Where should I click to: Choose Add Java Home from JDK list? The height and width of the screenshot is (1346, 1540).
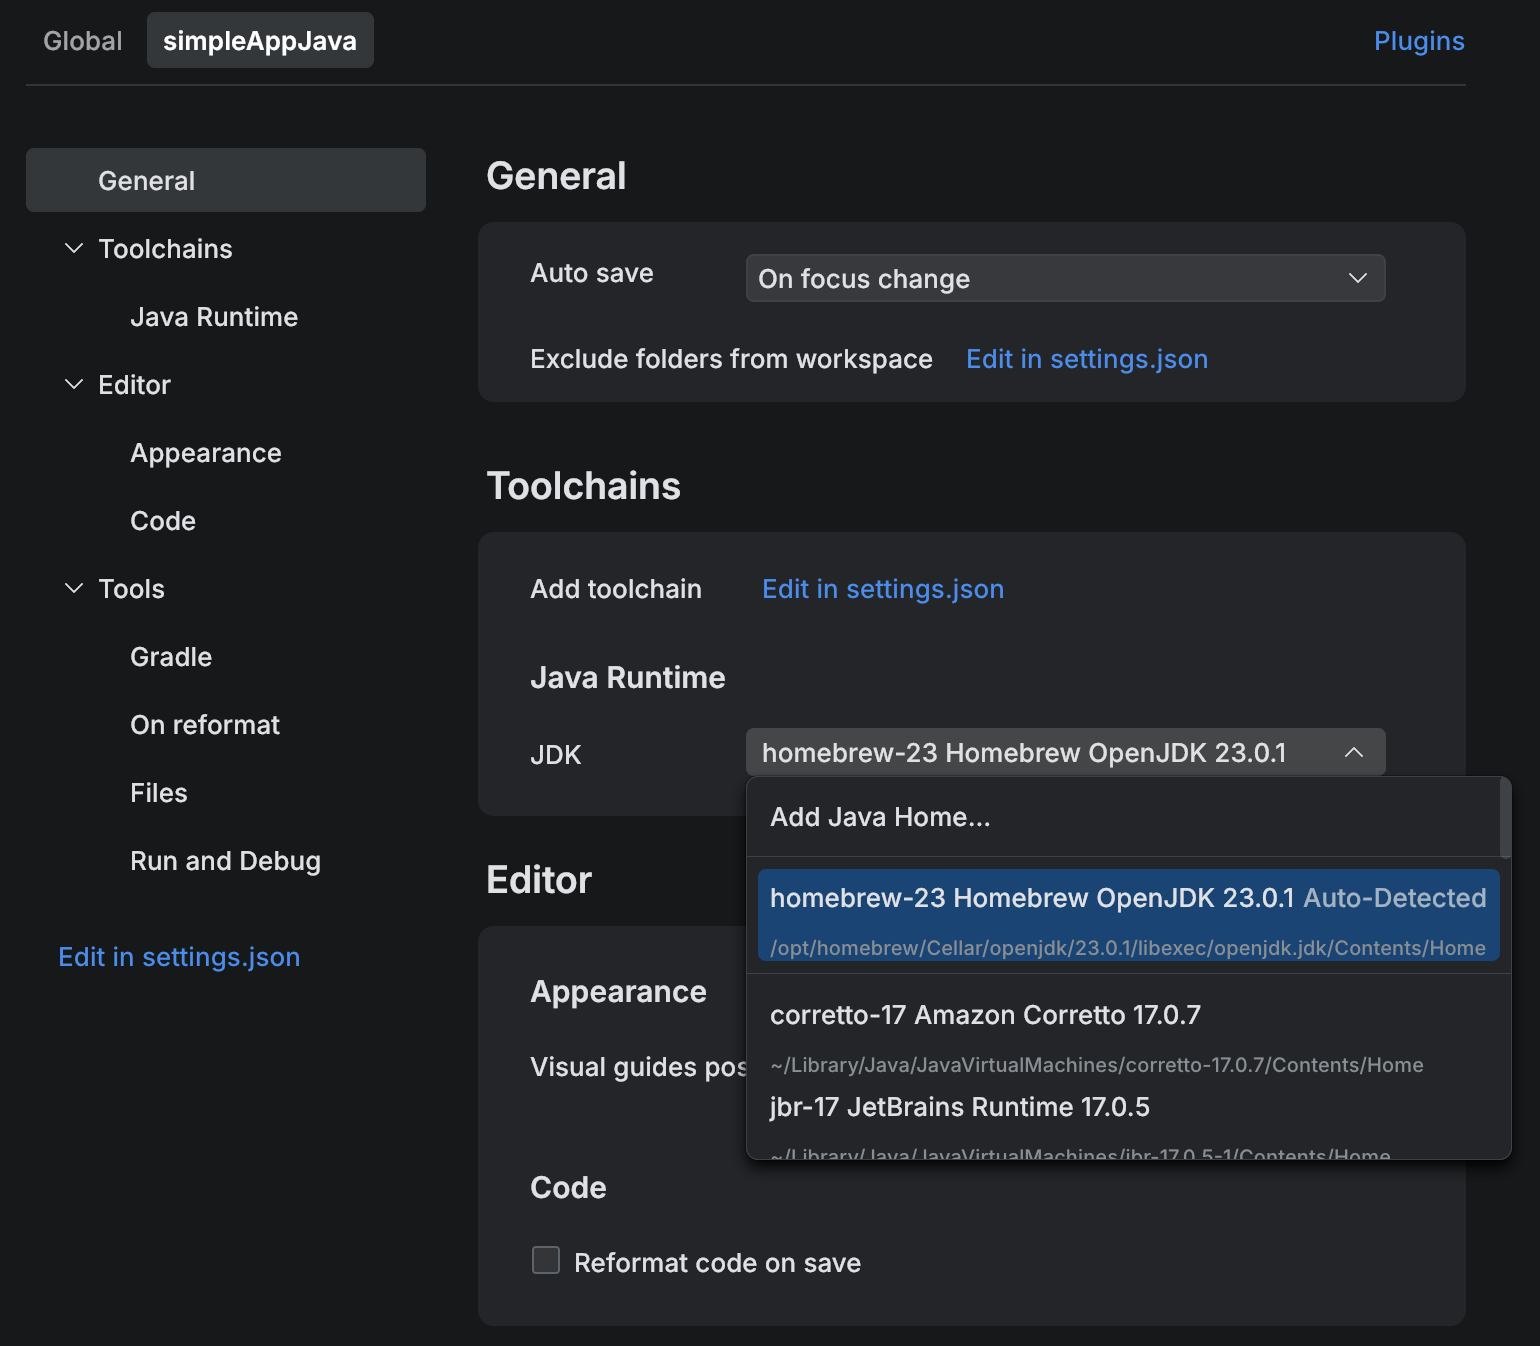pyautogui.click(x=879, y=816)
